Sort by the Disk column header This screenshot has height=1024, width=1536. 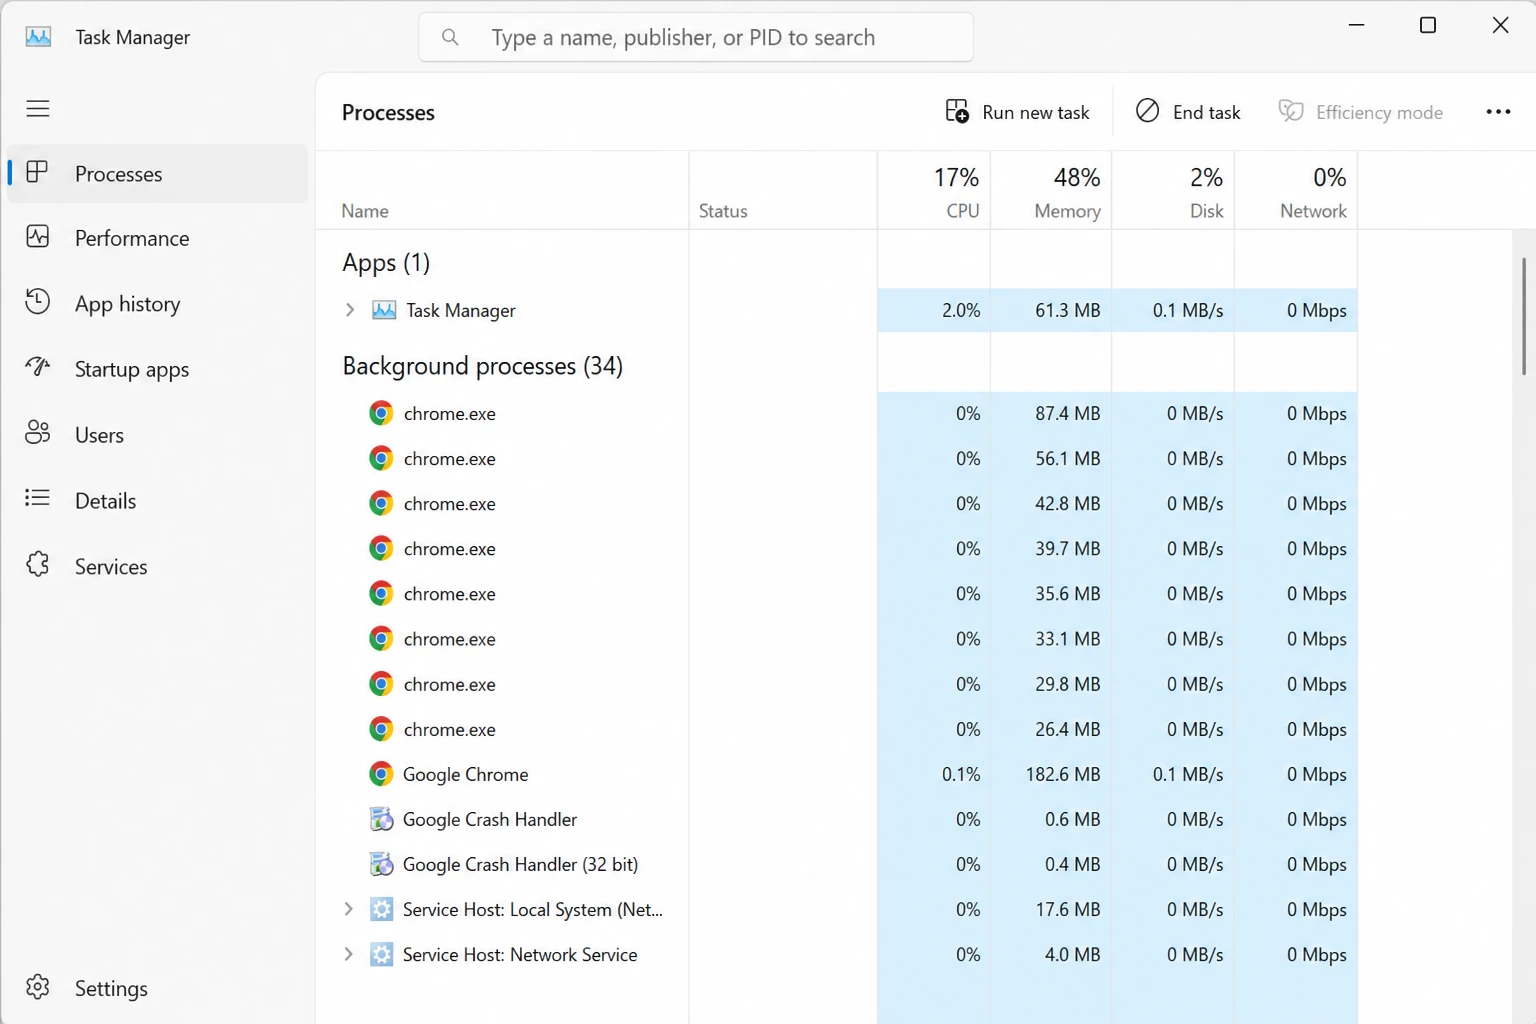point(1173,191)
